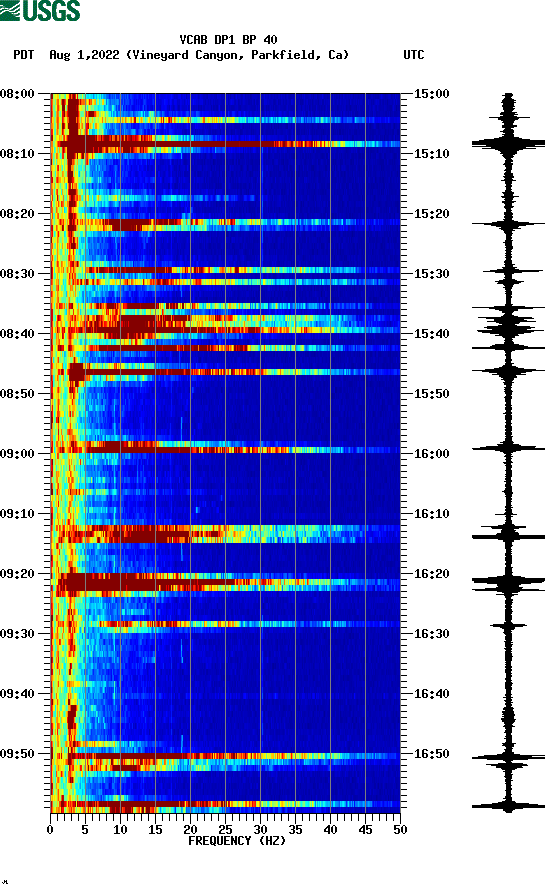Click the 08:10 PDT time label
Screen dimensions: 552x893
(x=17, y=154)
